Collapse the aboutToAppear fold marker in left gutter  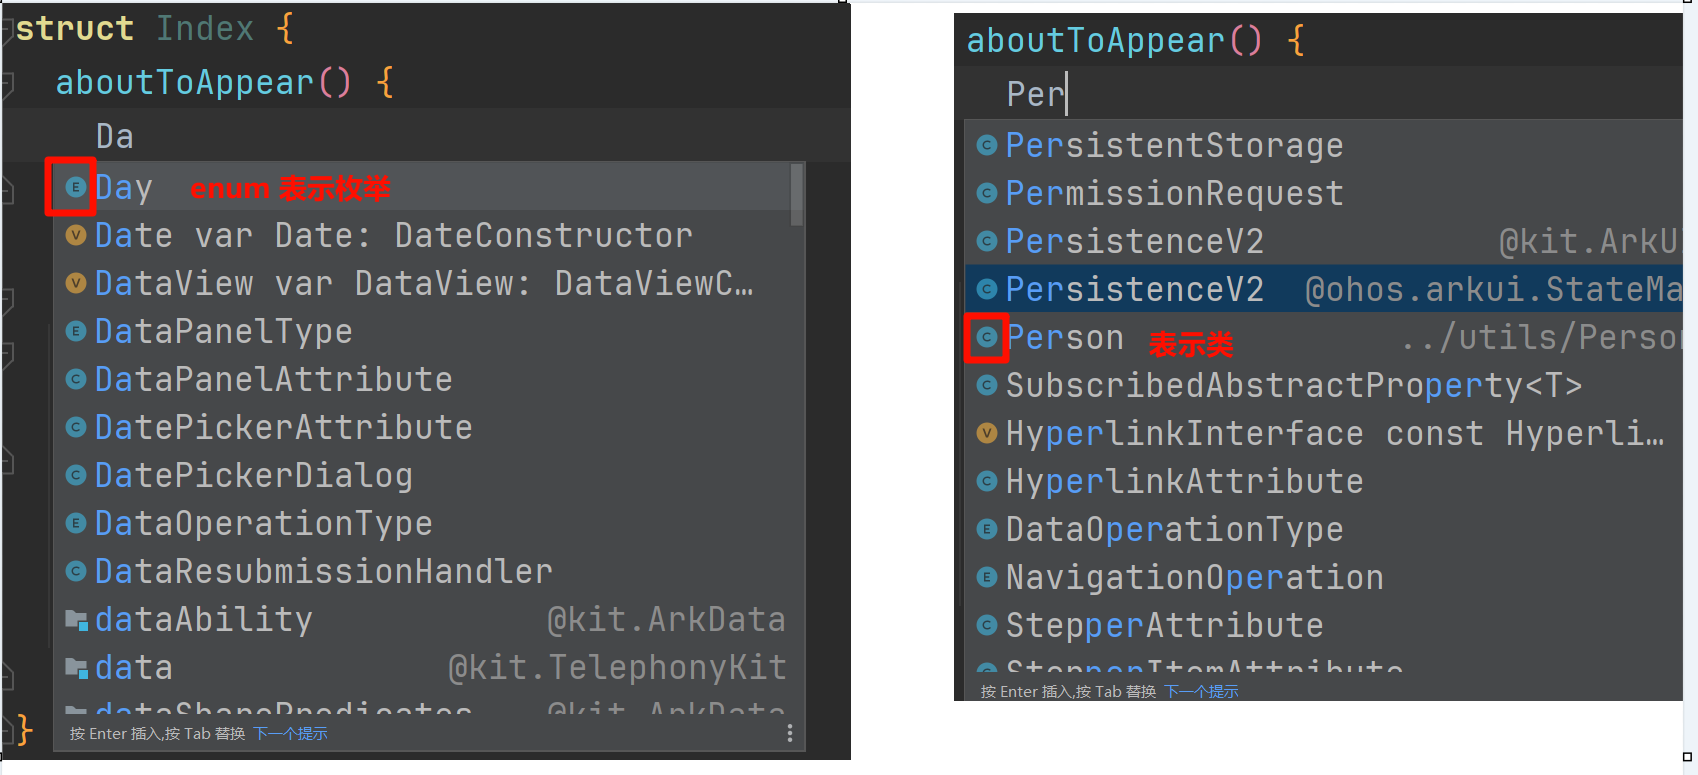(7, 85)
